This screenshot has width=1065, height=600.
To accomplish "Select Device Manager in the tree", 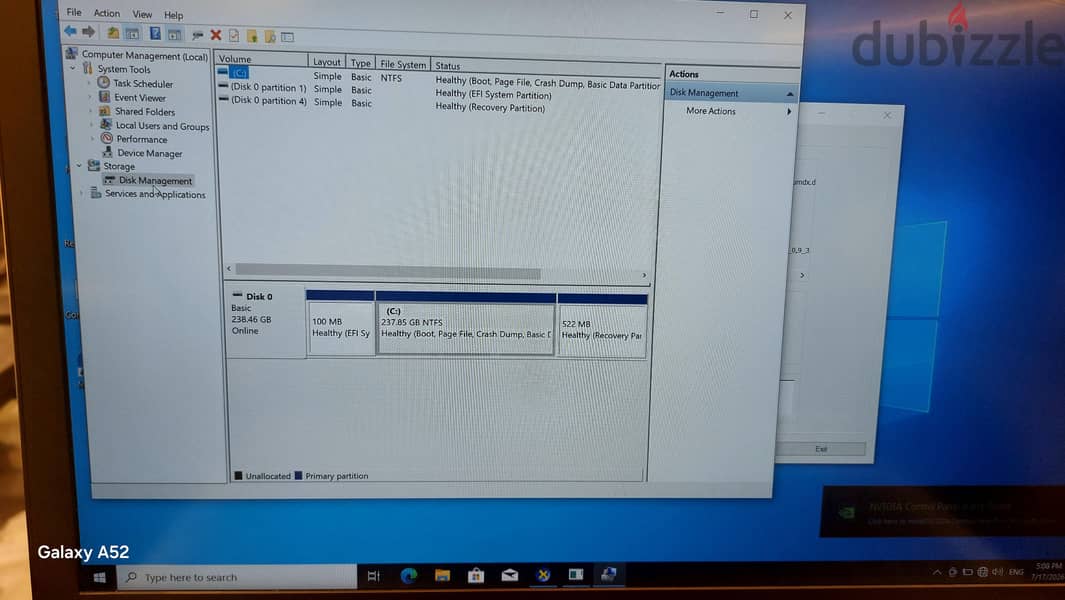I will [x=149, y=153].
